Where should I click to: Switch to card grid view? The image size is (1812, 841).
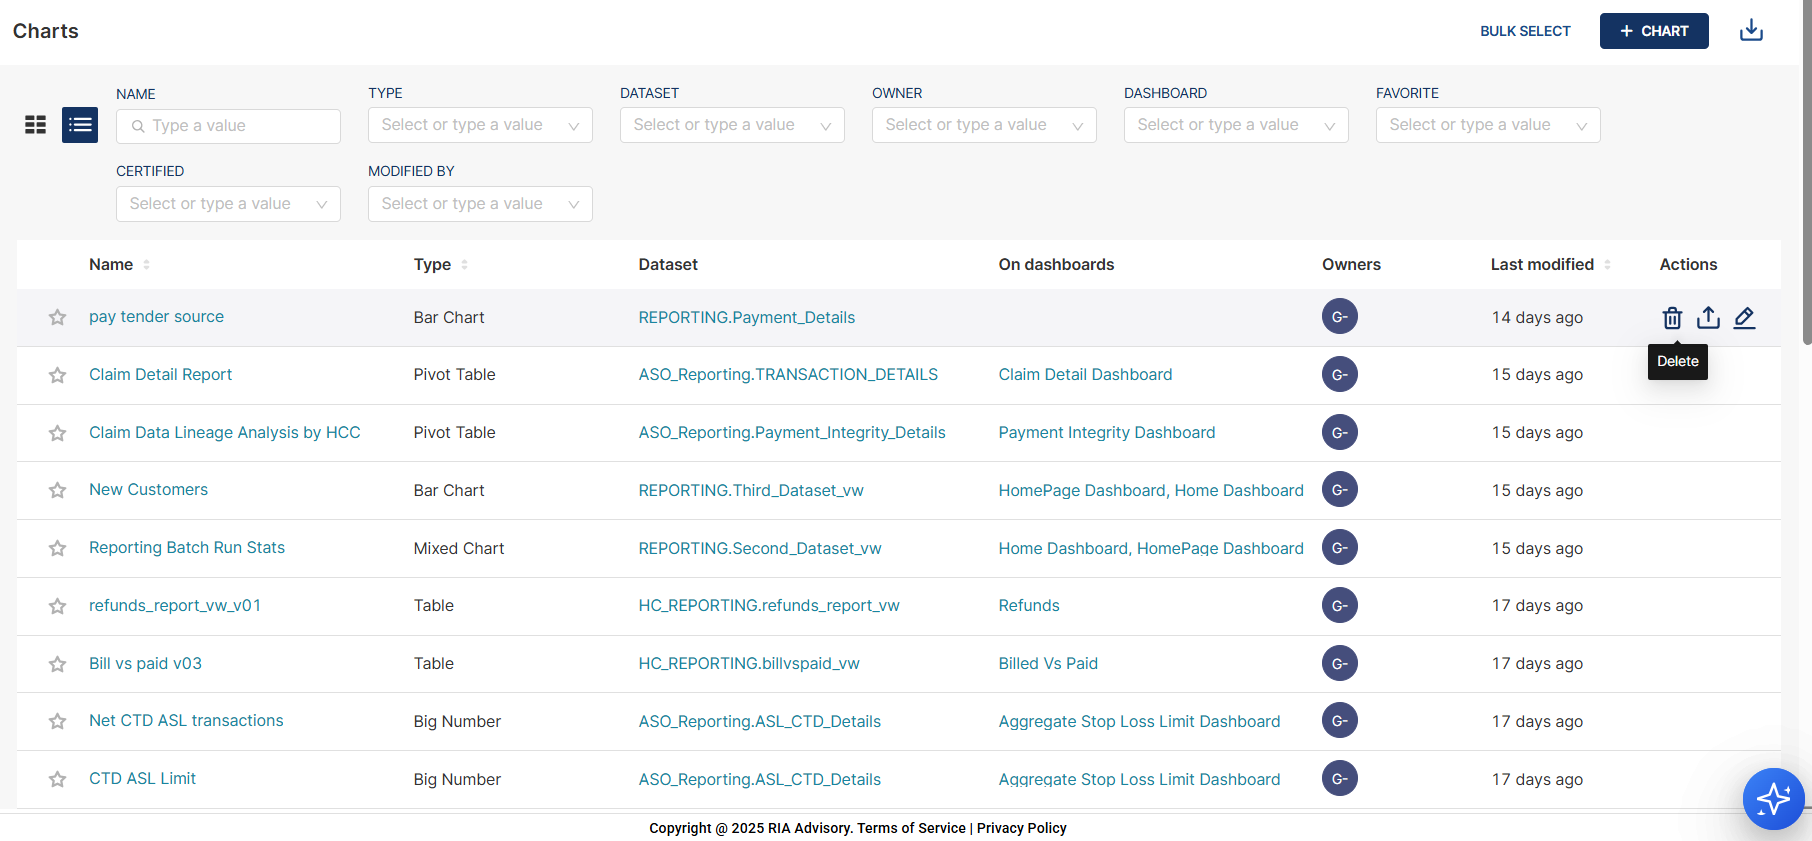coord(36,125)
